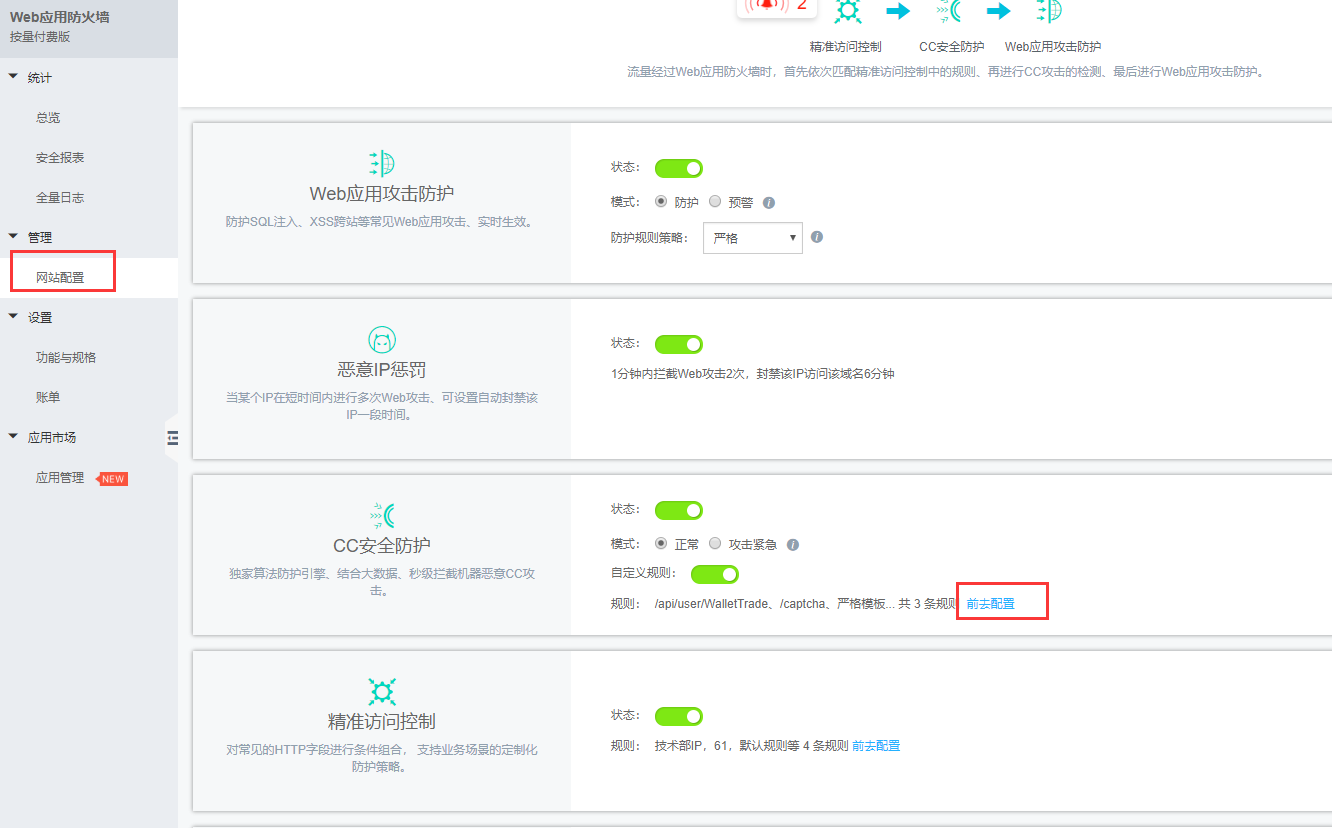Click the Web应用攻击防护 label in flow diagram
The height and width of the screenshot is (828, 1332).
(1053, 47)
